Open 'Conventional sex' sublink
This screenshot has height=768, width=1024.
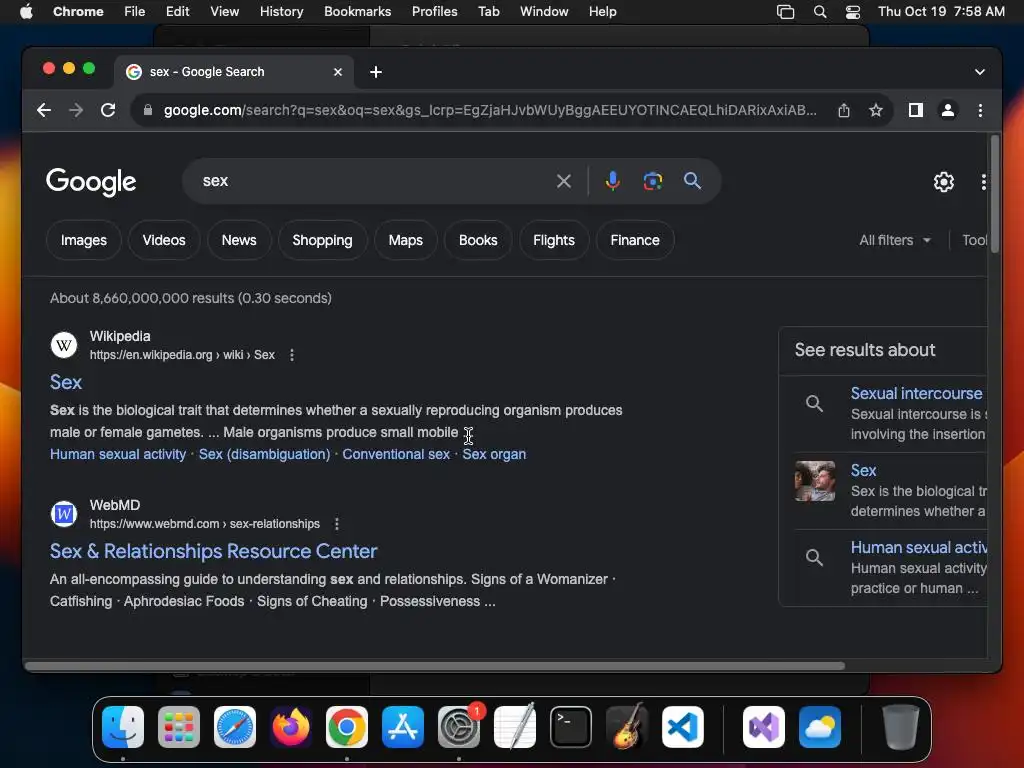[396, 454]
